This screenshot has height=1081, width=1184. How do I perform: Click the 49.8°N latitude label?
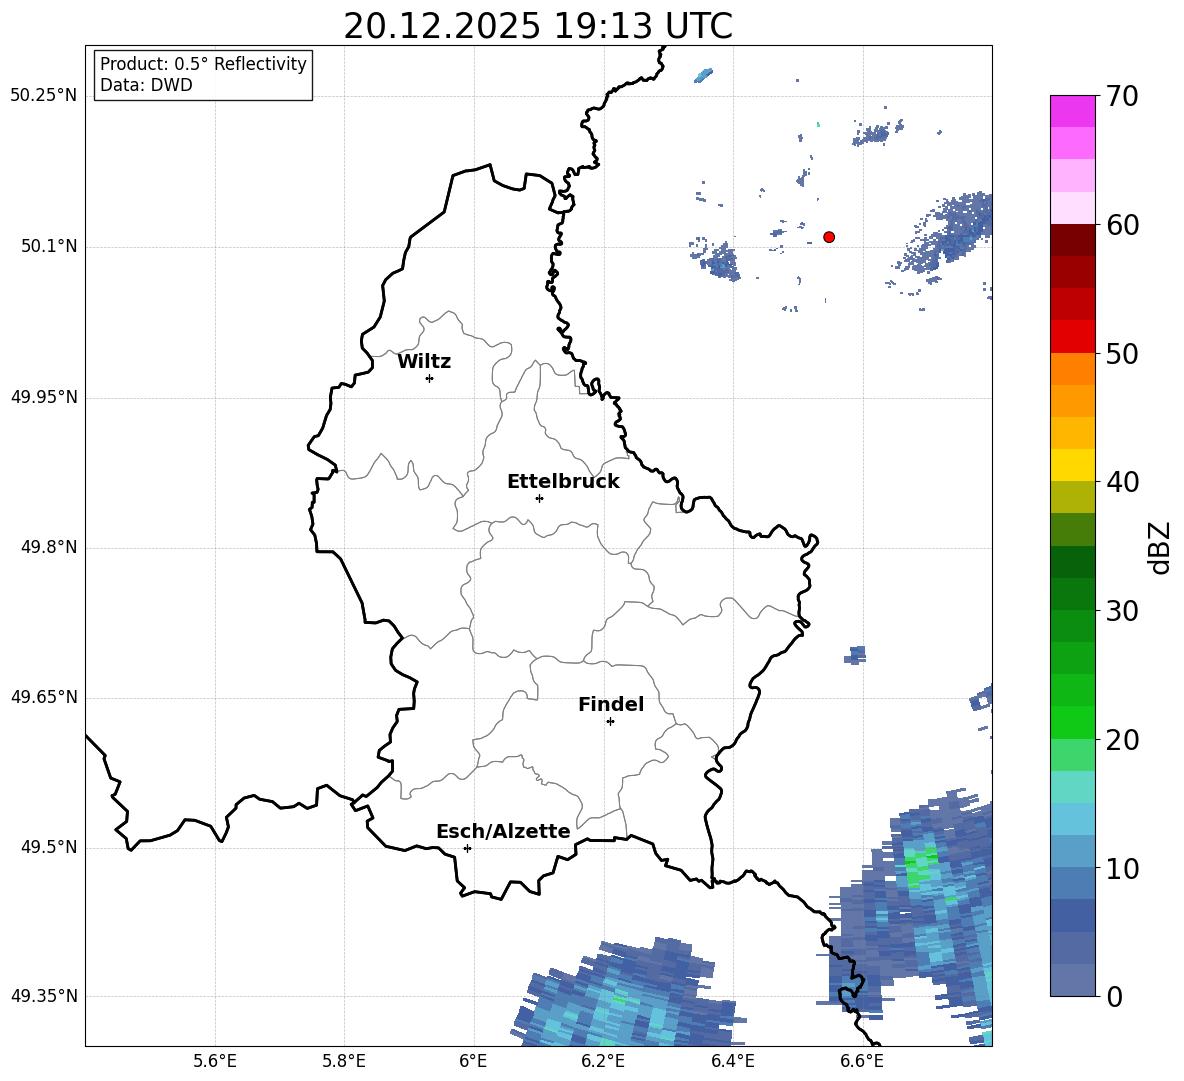(x=49, y=547)
